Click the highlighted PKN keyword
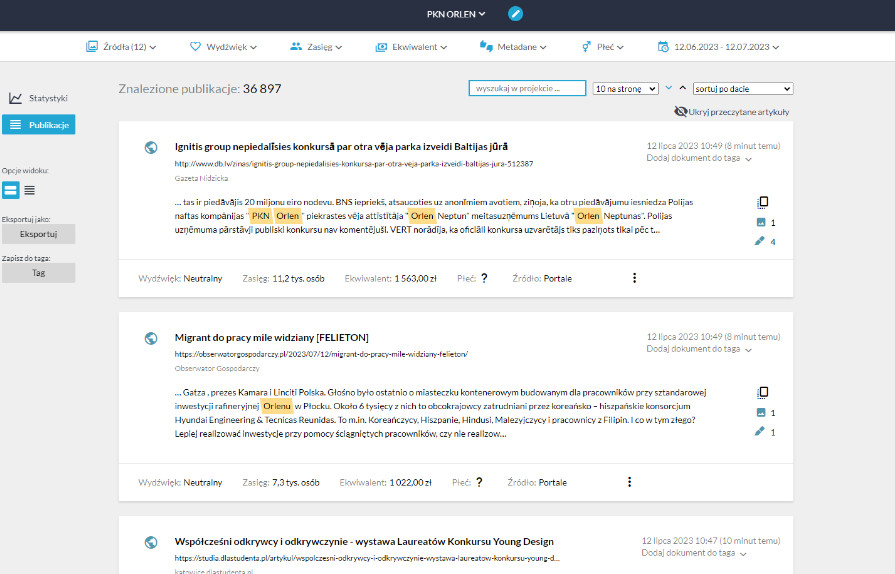895x574 pixels. (260, 216)
